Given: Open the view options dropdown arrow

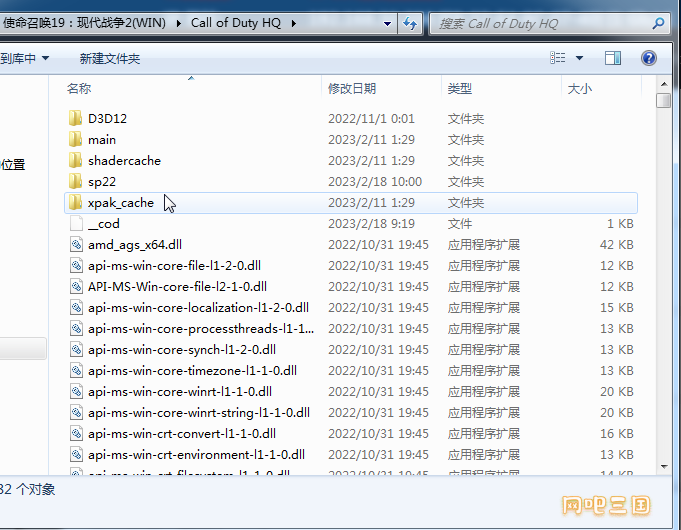Looking at the screenshot, I should pyautogui.click(x=579, y=58).
